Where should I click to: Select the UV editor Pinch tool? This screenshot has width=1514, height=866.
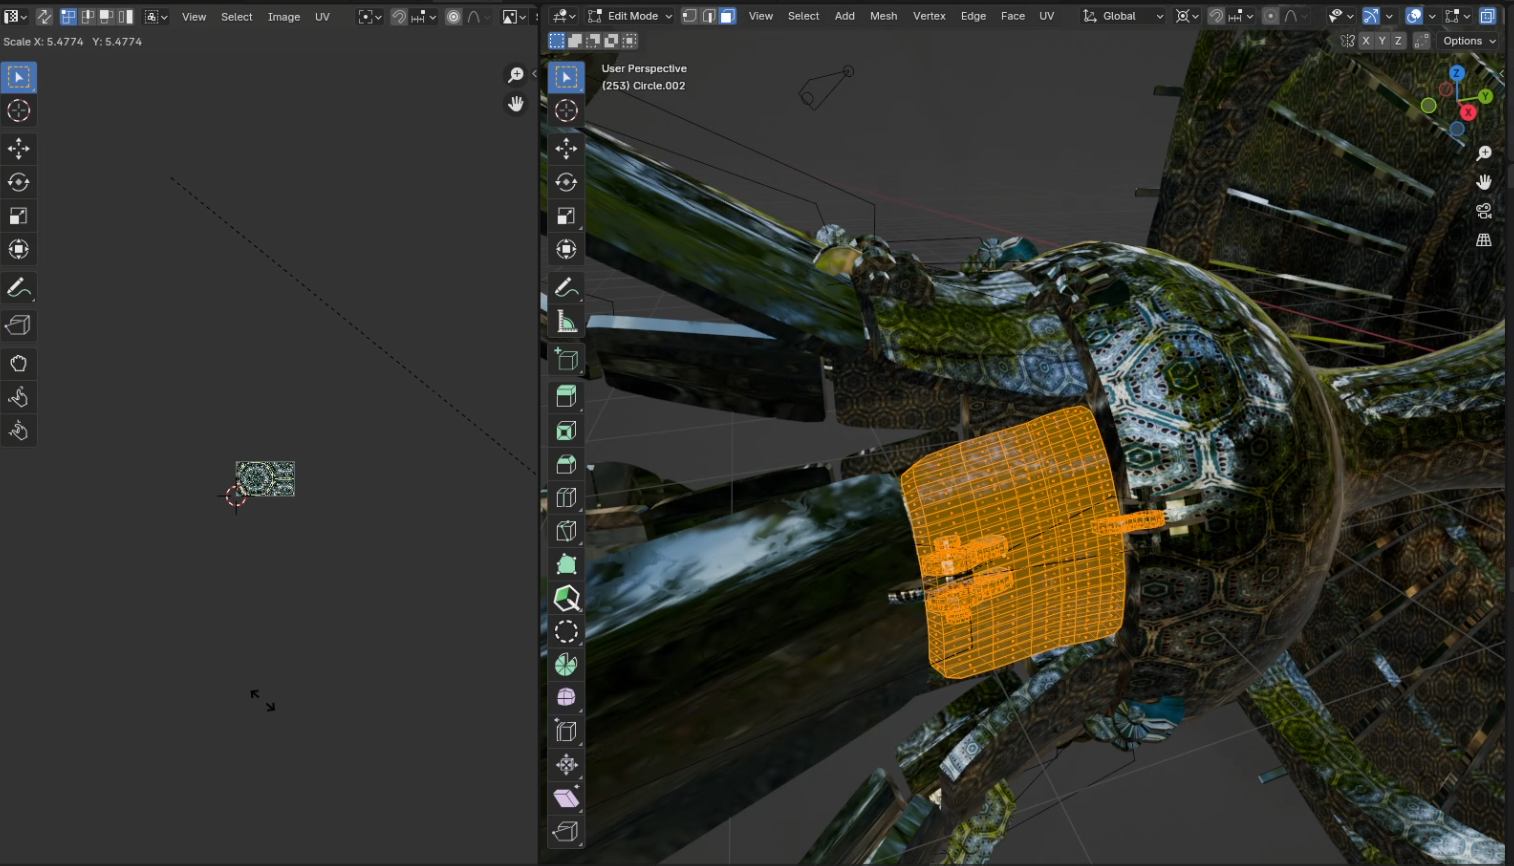click(x=19, y=431)
